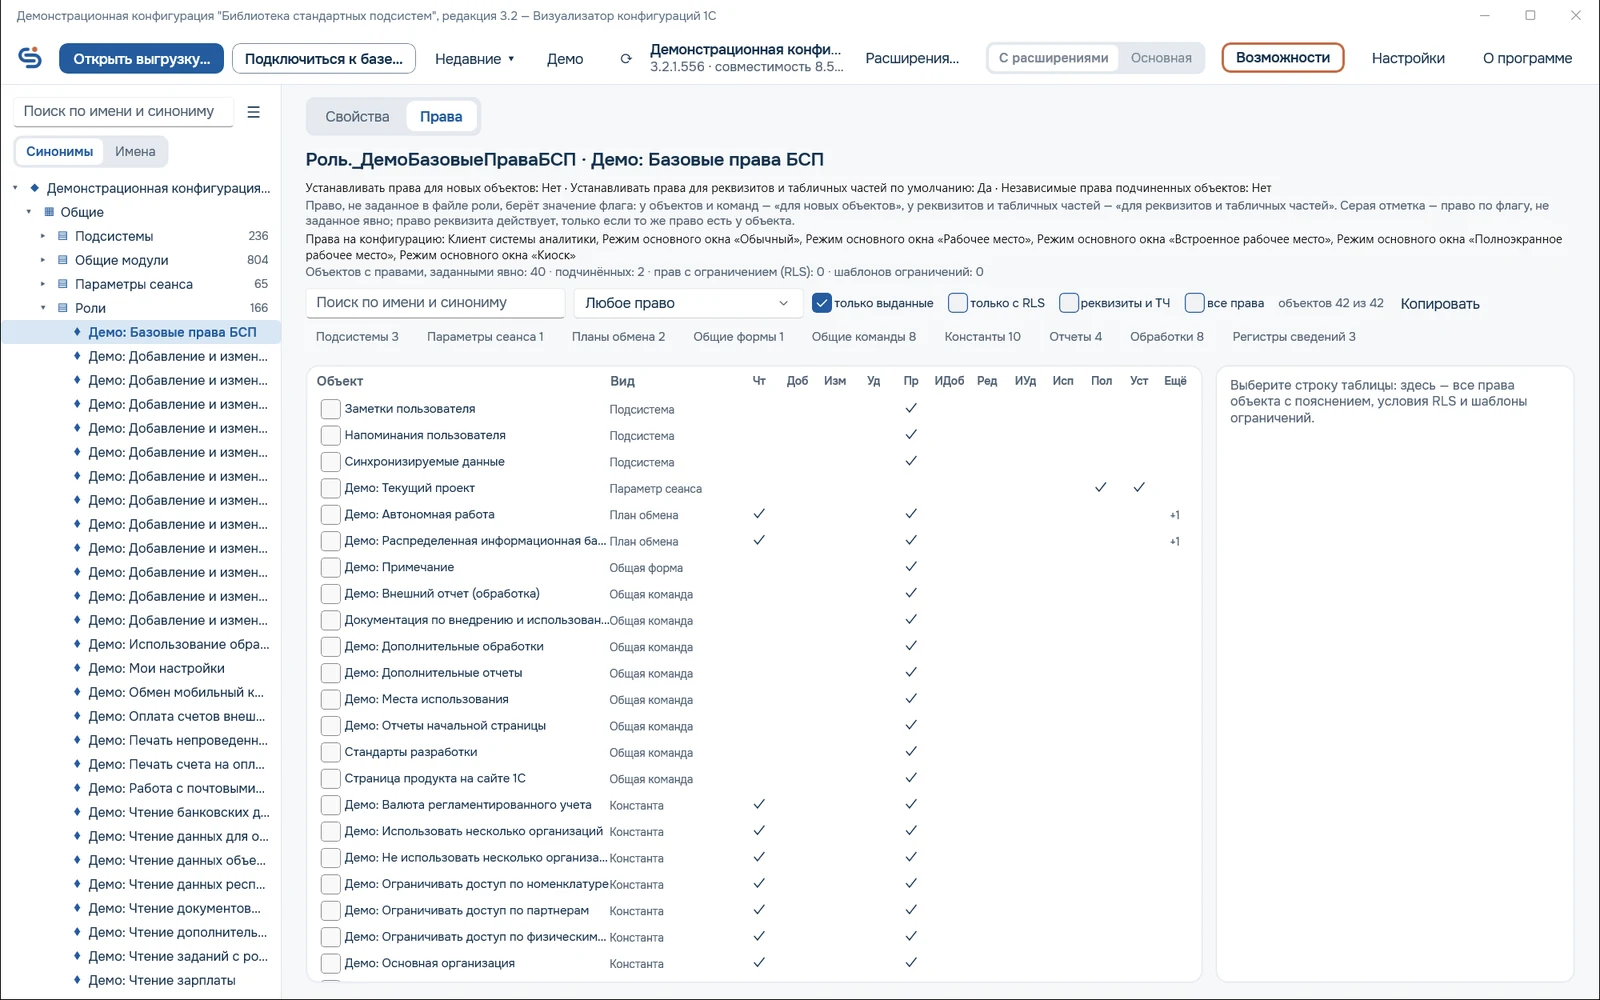Click the root configuration diamond icon
Viewport: 1600px width, 1000px height.
35,188
